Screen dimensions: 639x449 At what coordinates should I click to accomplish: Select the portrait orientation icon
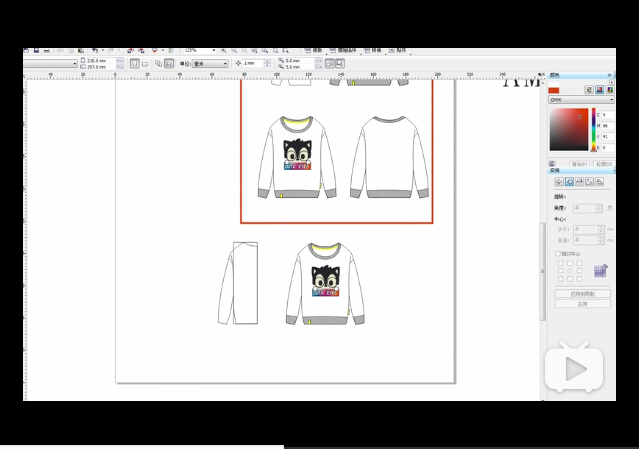tap(134, 64)
